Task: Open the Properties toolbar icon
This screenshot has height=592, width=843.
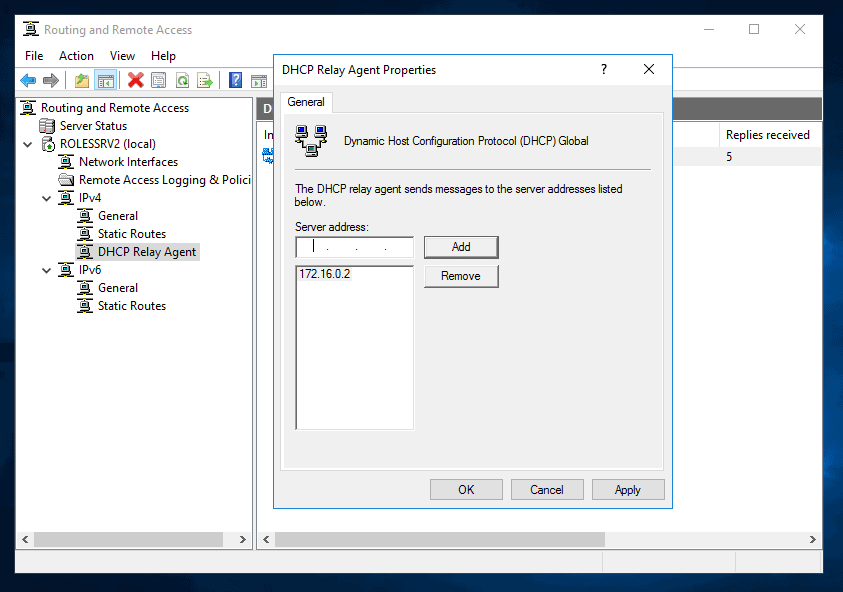Action: [x=158, y=79]
